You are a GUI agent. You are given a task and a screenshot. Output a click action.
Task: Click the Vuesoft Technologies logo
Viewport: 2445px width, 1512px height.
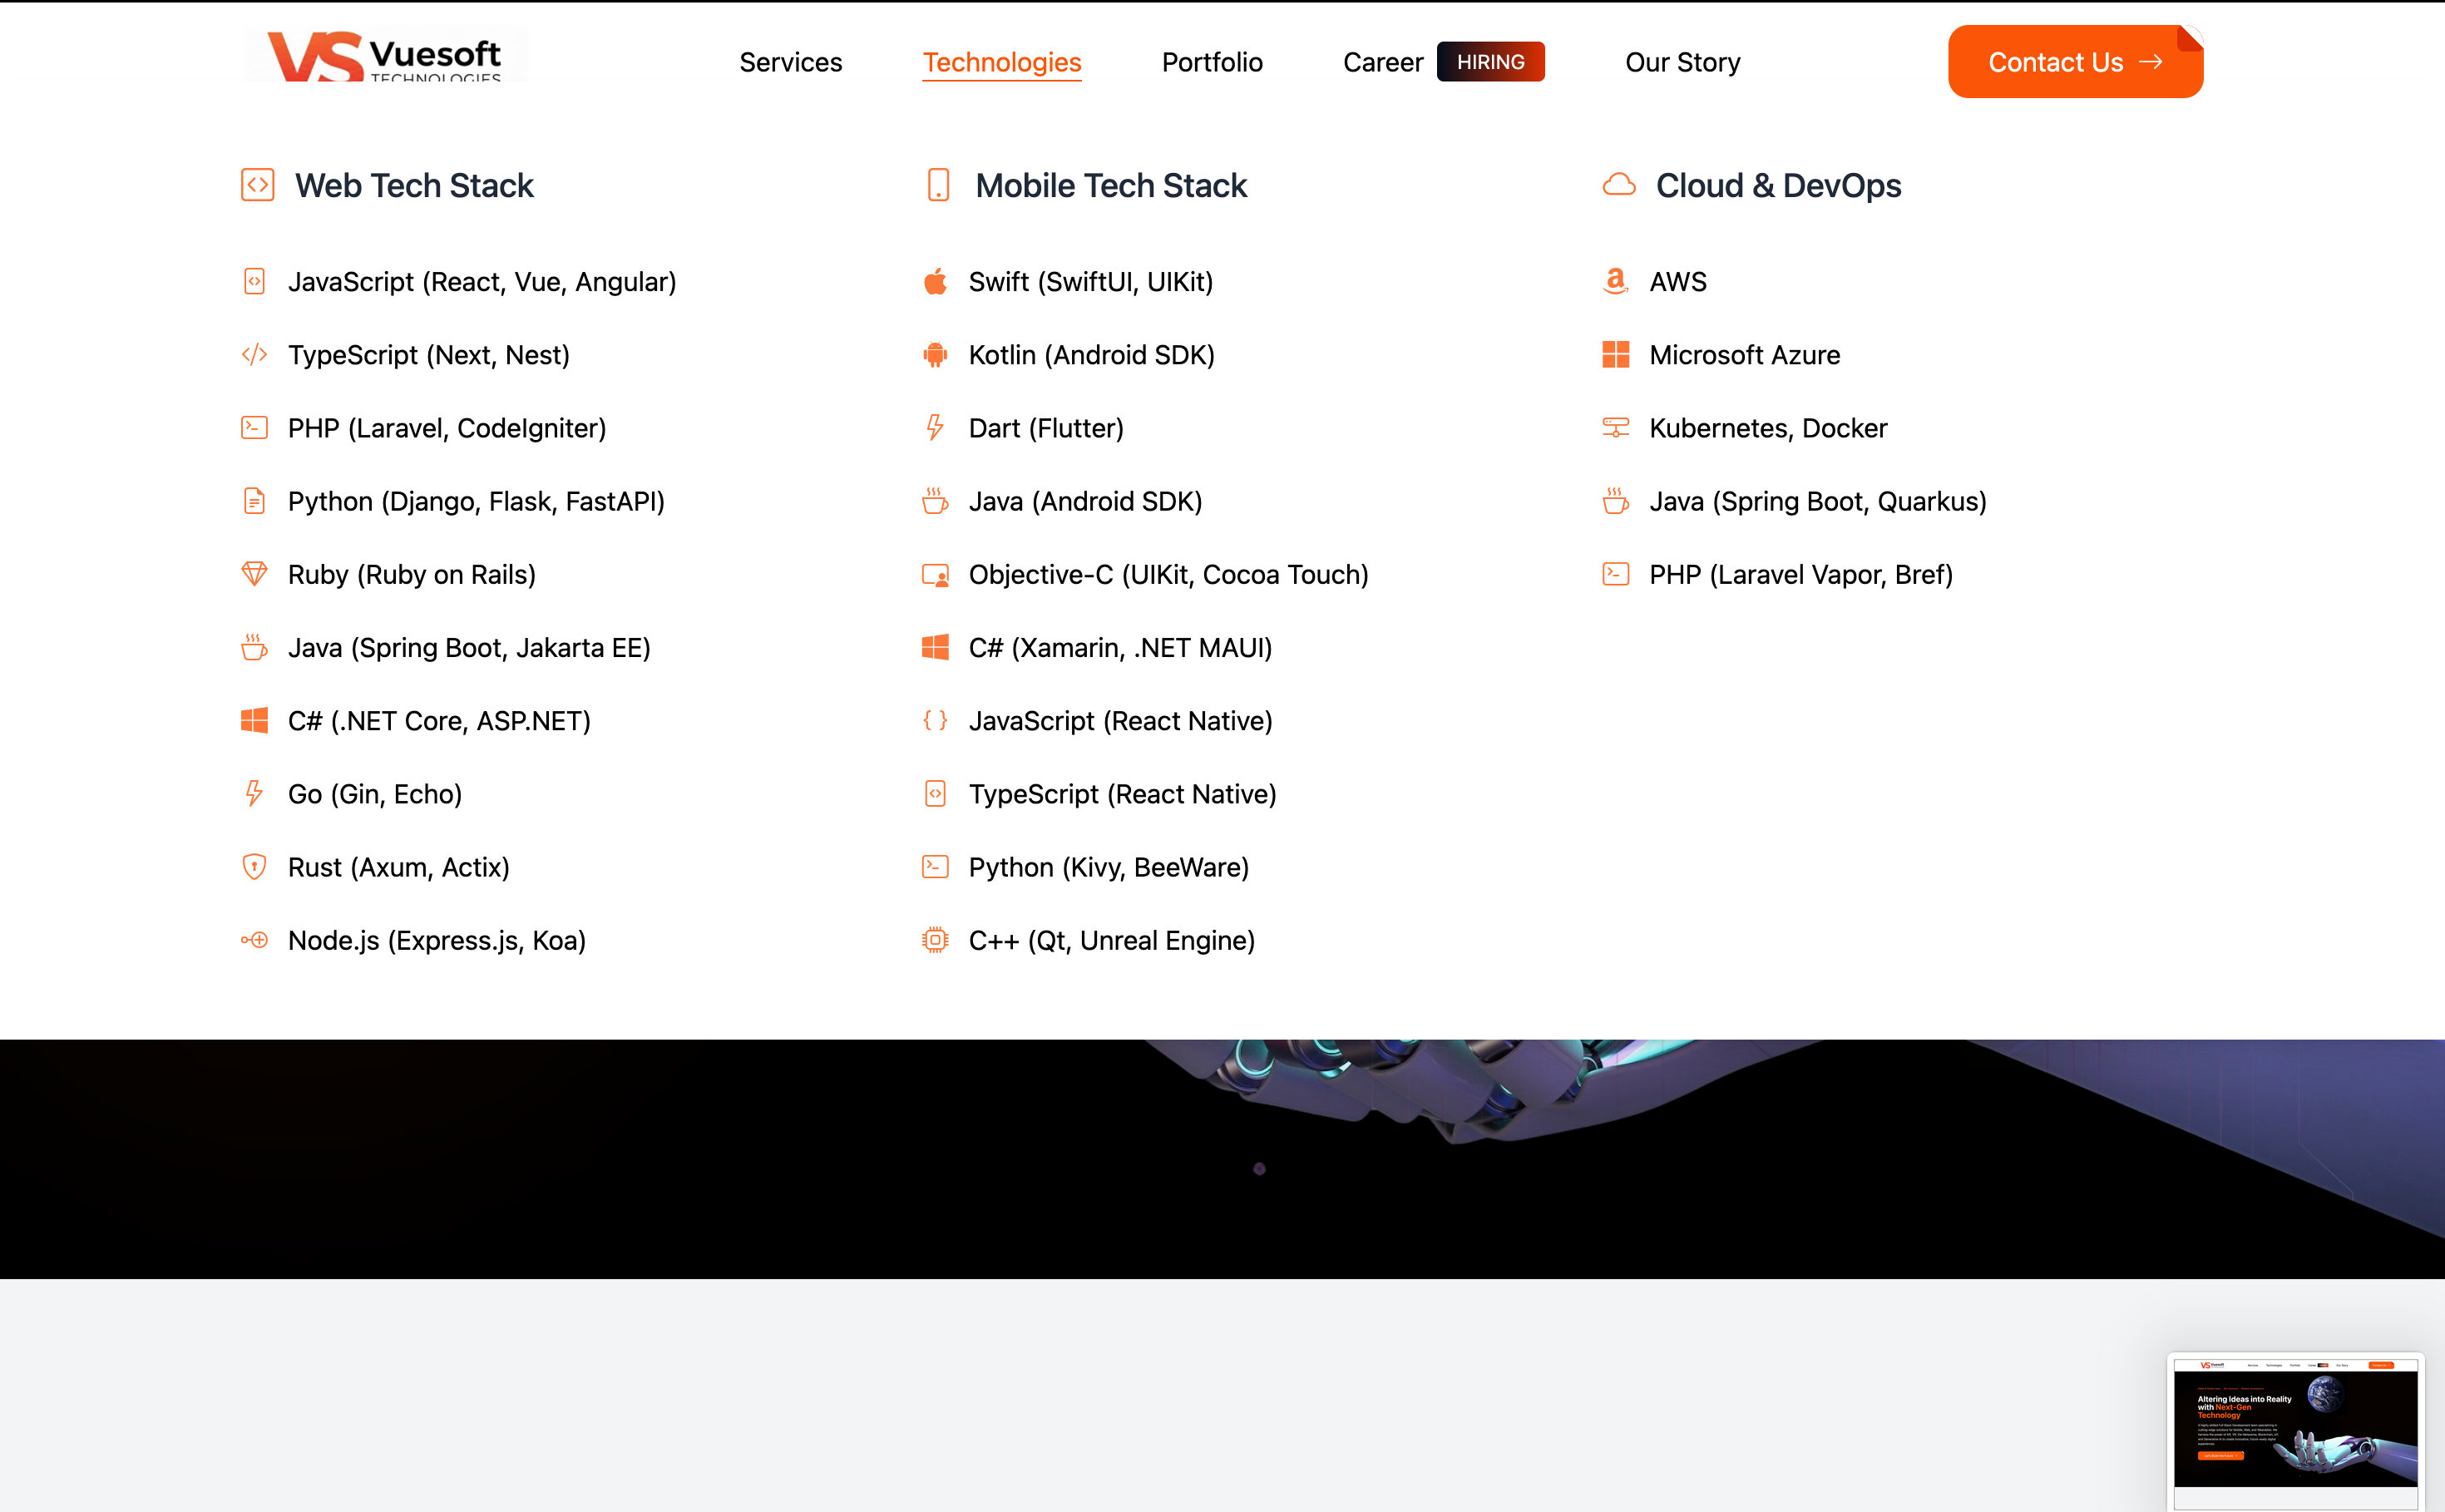tap(385, 56)
